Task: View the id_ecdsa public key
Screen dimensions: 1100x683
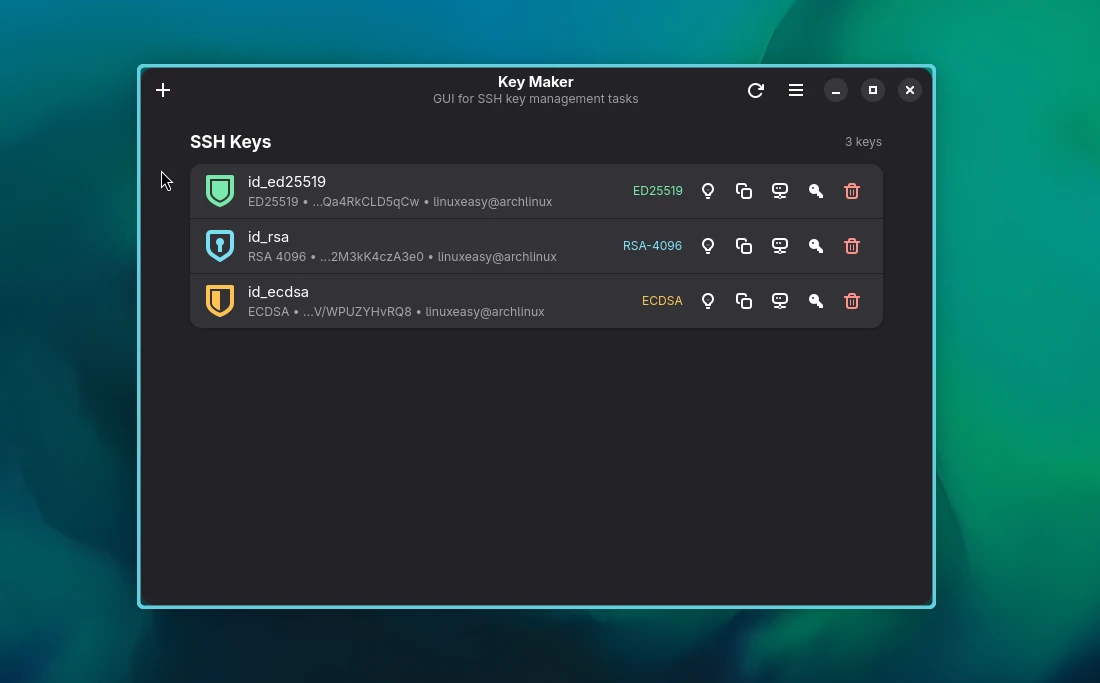Action: (708, 300)
